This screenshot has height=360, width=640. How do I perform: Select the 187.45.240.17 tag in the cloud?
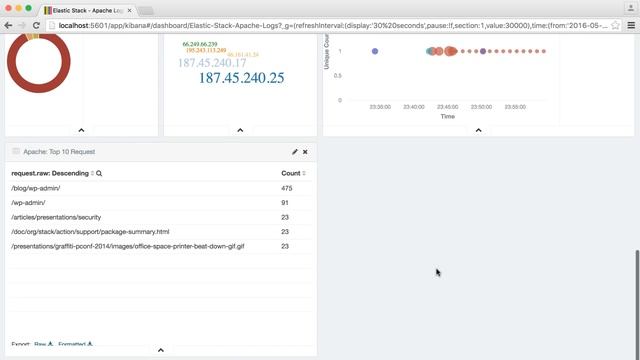pyautogui.click(x=212, y=63)
